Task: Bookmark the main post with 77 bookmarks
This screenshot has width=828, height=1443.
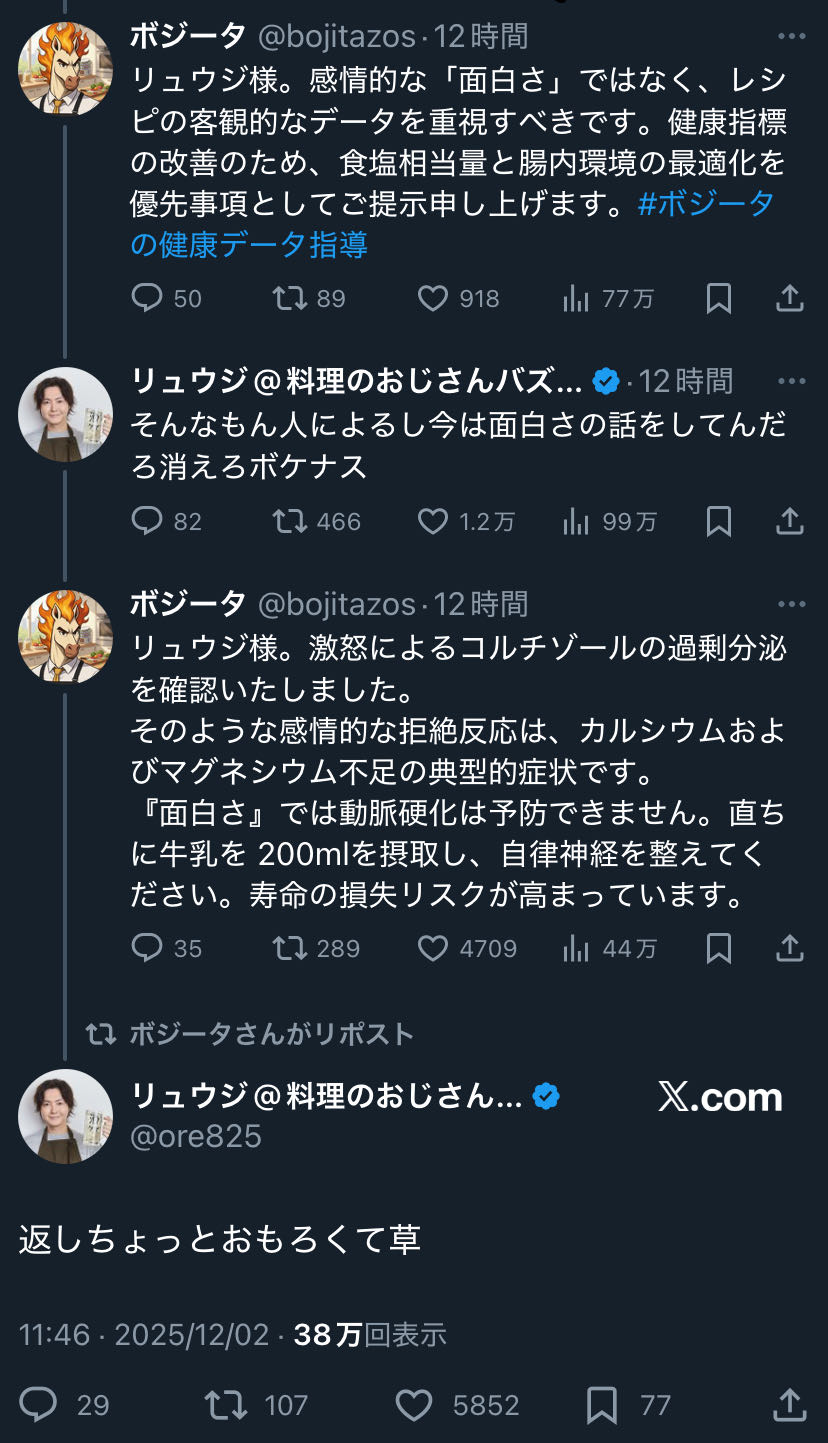Action: (x=602, y=1405)
